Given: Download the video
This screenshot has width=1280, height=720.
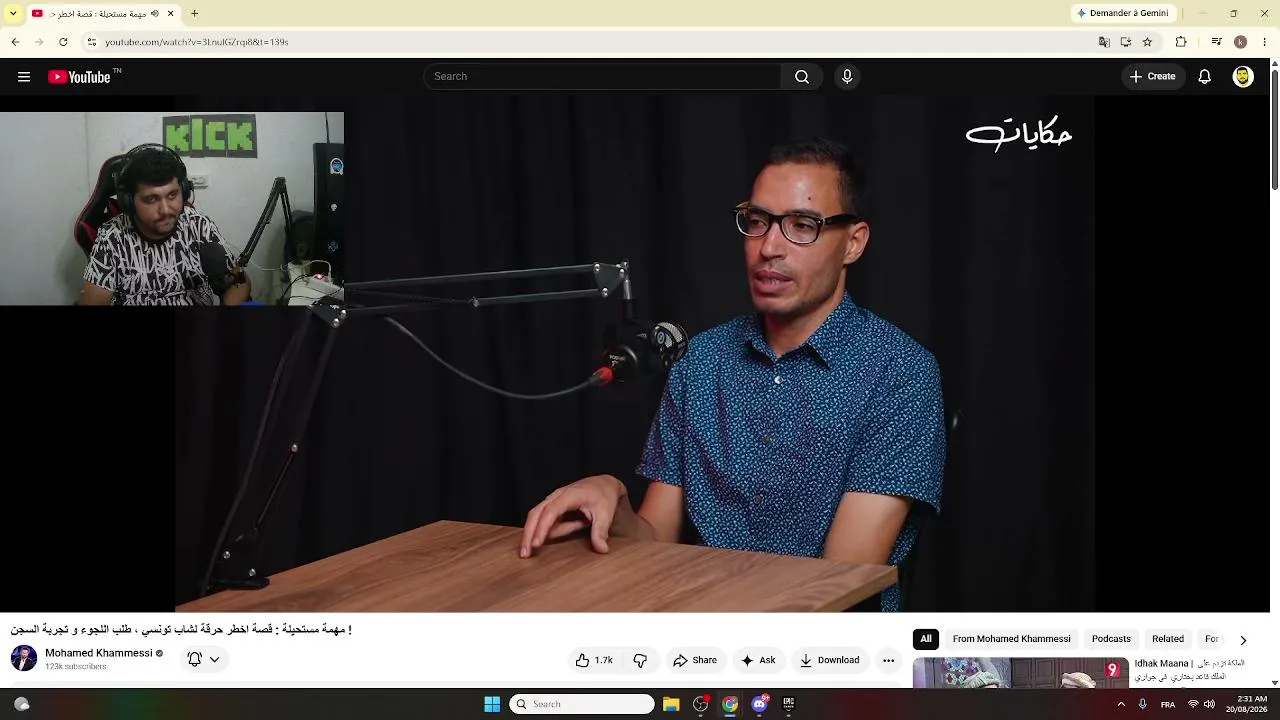Looking at the screenshot, I should pyautogui.click(x=829, y=660).
